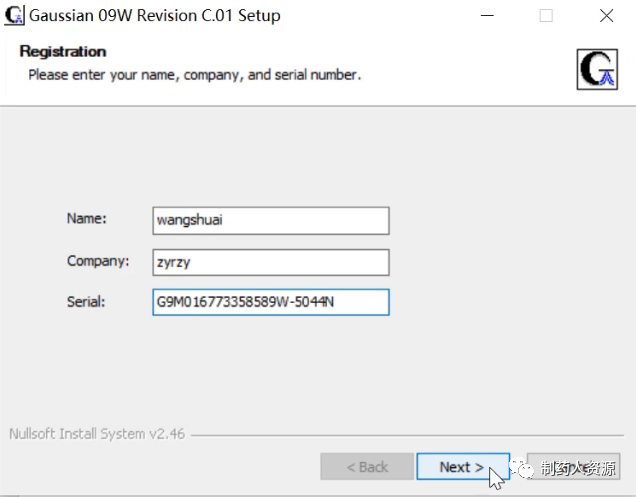Click the Registration heading

click(x=63, y=52)
